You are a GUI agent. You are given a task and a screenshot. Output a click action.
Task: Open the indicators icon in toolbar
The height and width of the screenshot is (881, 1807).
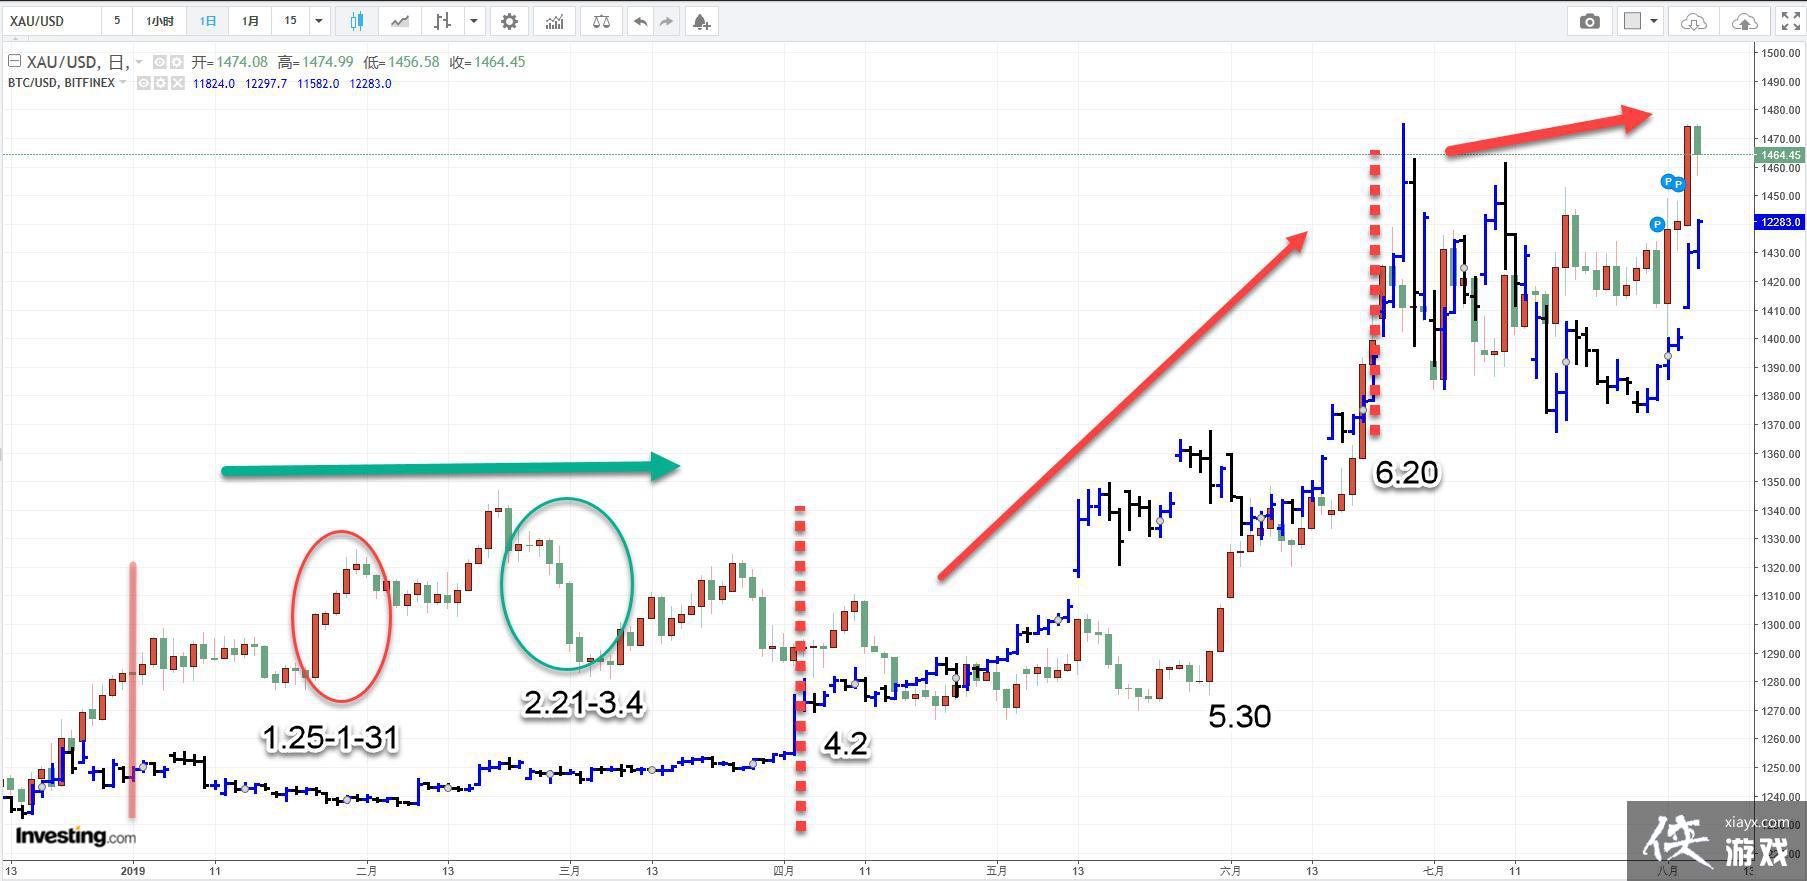(x=555, y=21)
